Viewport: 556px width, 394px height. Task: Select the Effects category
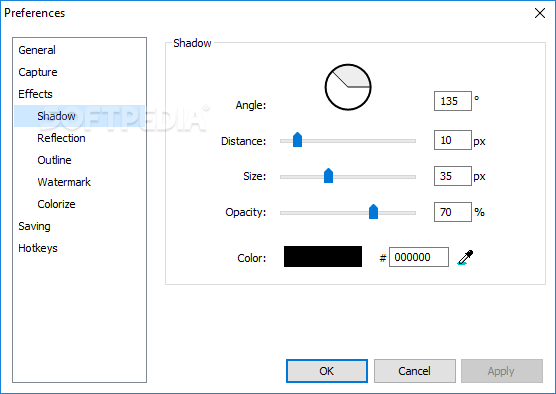pyautogui.click(x=35, y=94)
